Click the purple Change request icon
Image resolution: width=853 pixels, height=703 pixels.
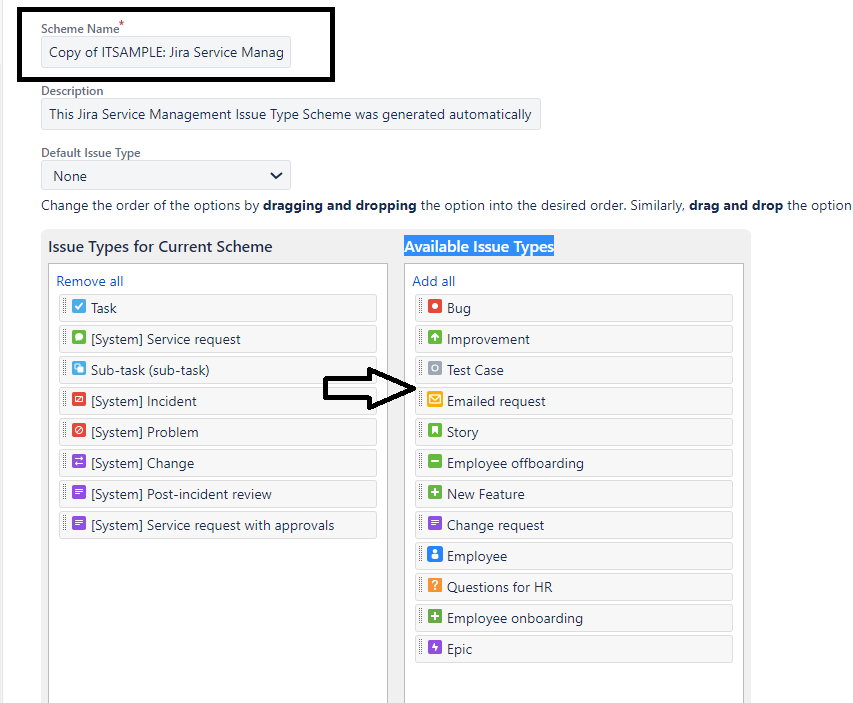(435, 523)
